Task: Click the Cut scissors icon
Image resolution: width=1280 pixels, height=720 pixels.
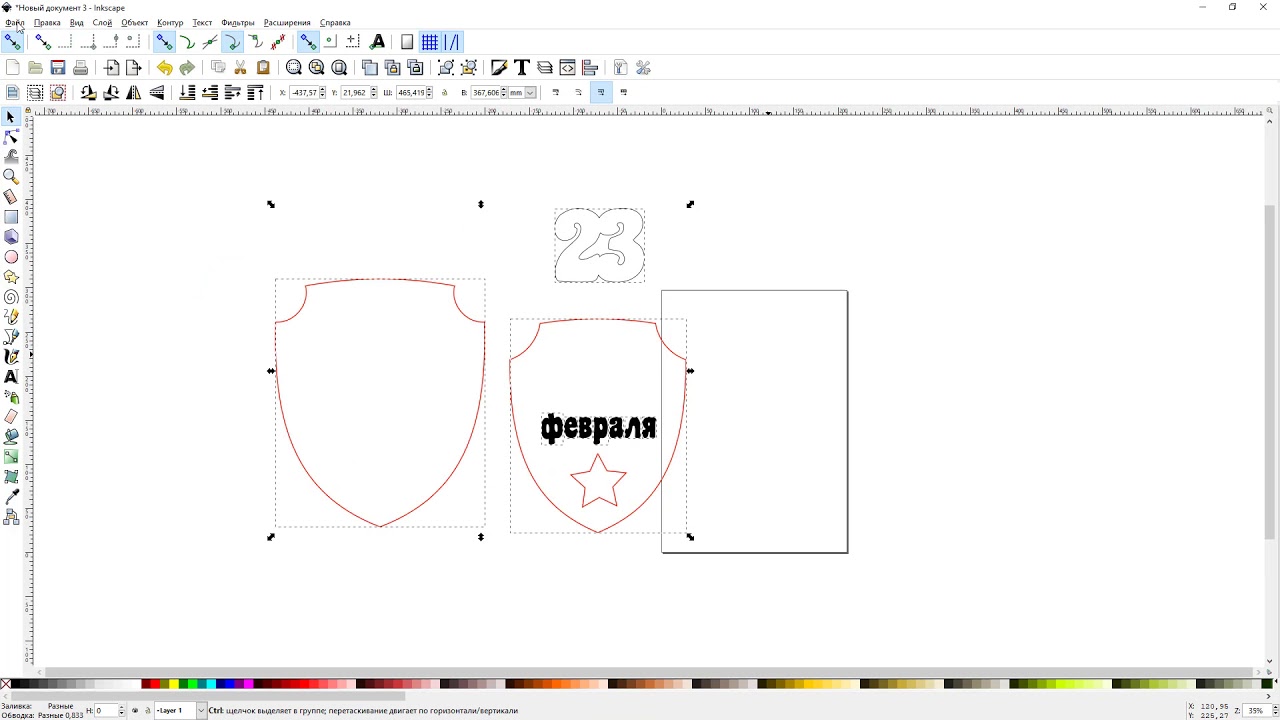Action: pyautogui.click(x=241, y=68)
